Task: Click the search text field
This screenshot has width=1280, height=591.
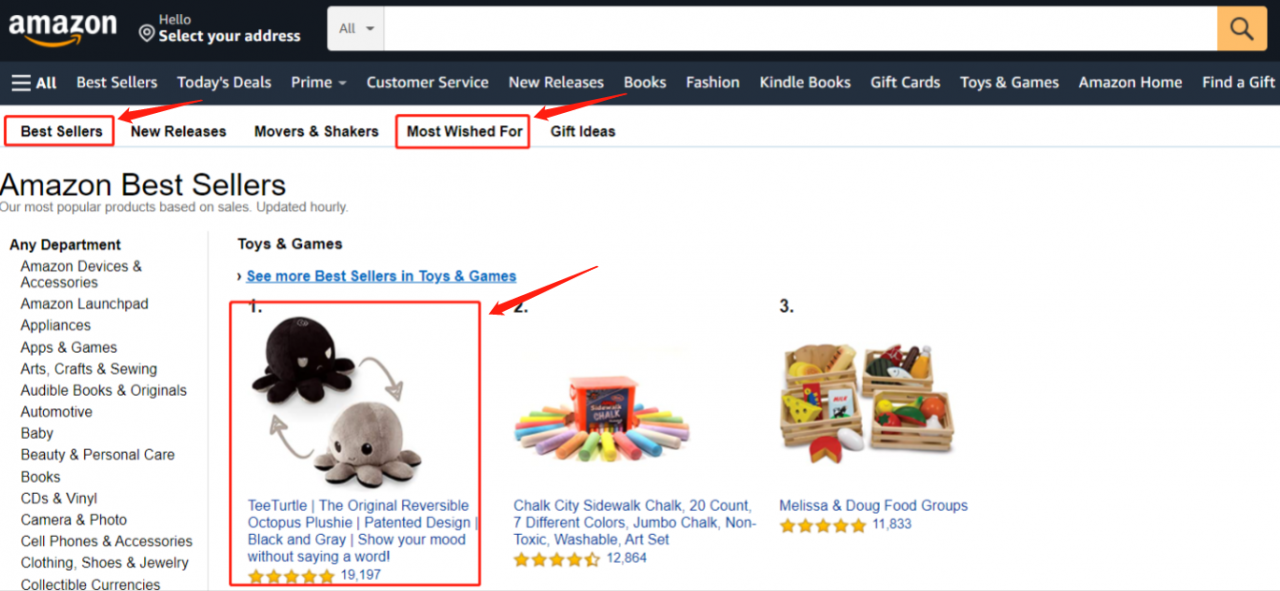Action: point(800,28)
